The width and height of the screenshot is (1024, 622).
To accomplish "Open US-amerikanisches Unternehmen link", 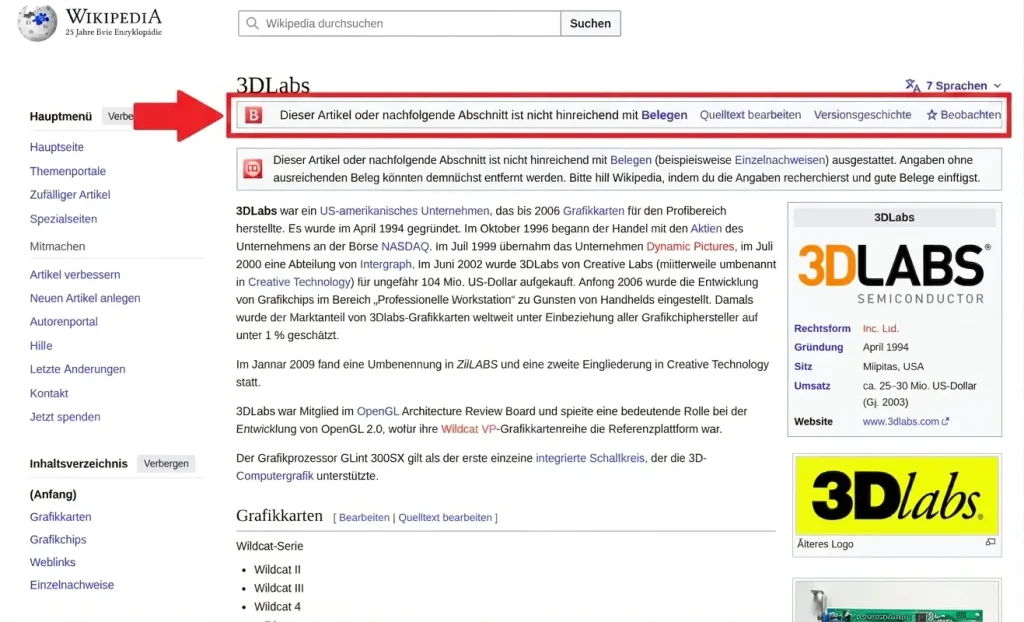I will (x=404, y=211).
